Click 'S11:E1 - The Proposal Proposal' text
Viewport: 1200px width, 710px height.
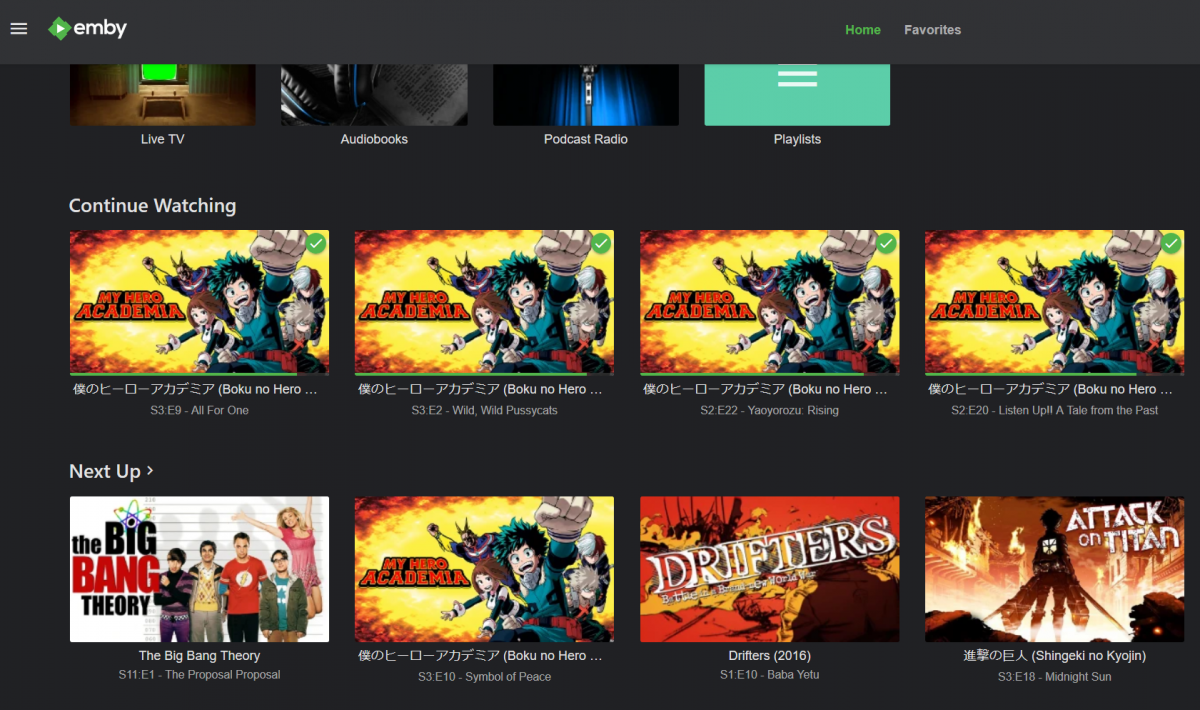coord(199,675)
